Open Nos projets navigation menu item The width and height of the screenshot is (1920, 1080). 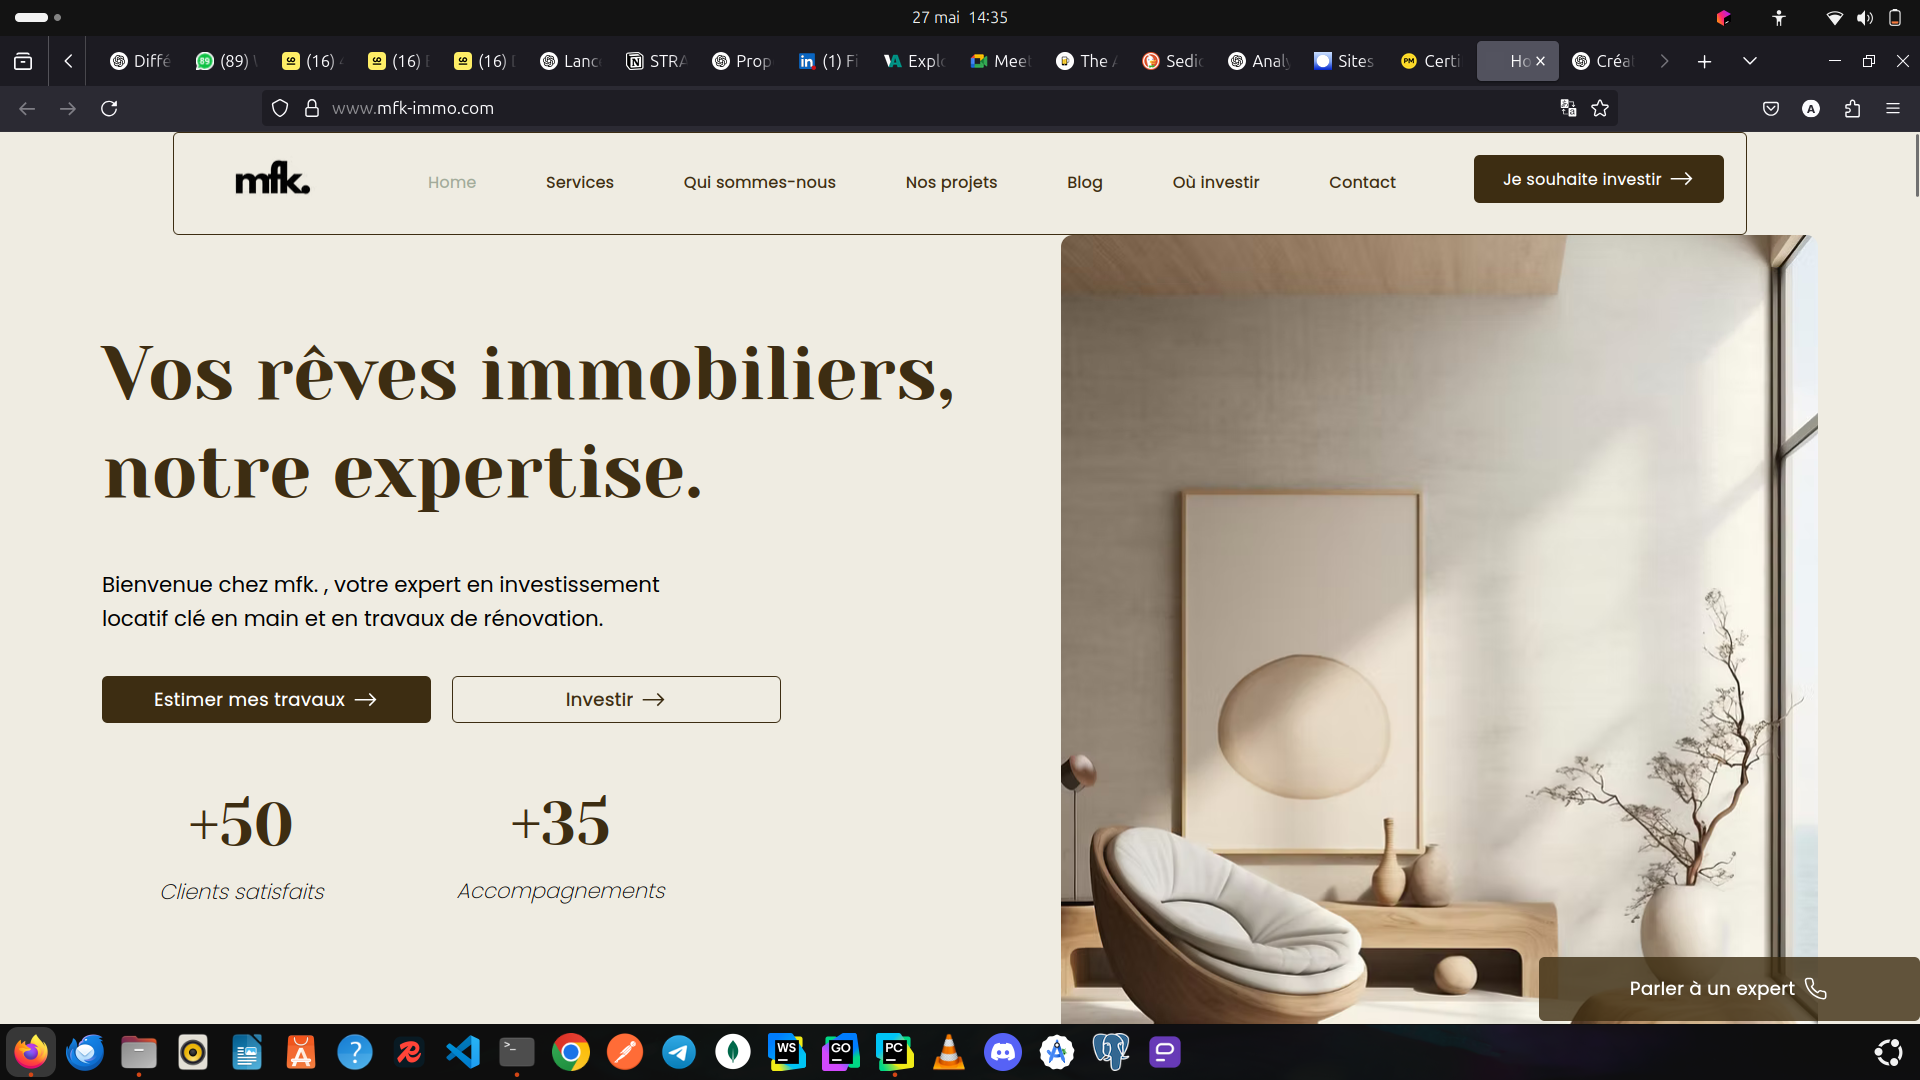click(x=951, y=182)
